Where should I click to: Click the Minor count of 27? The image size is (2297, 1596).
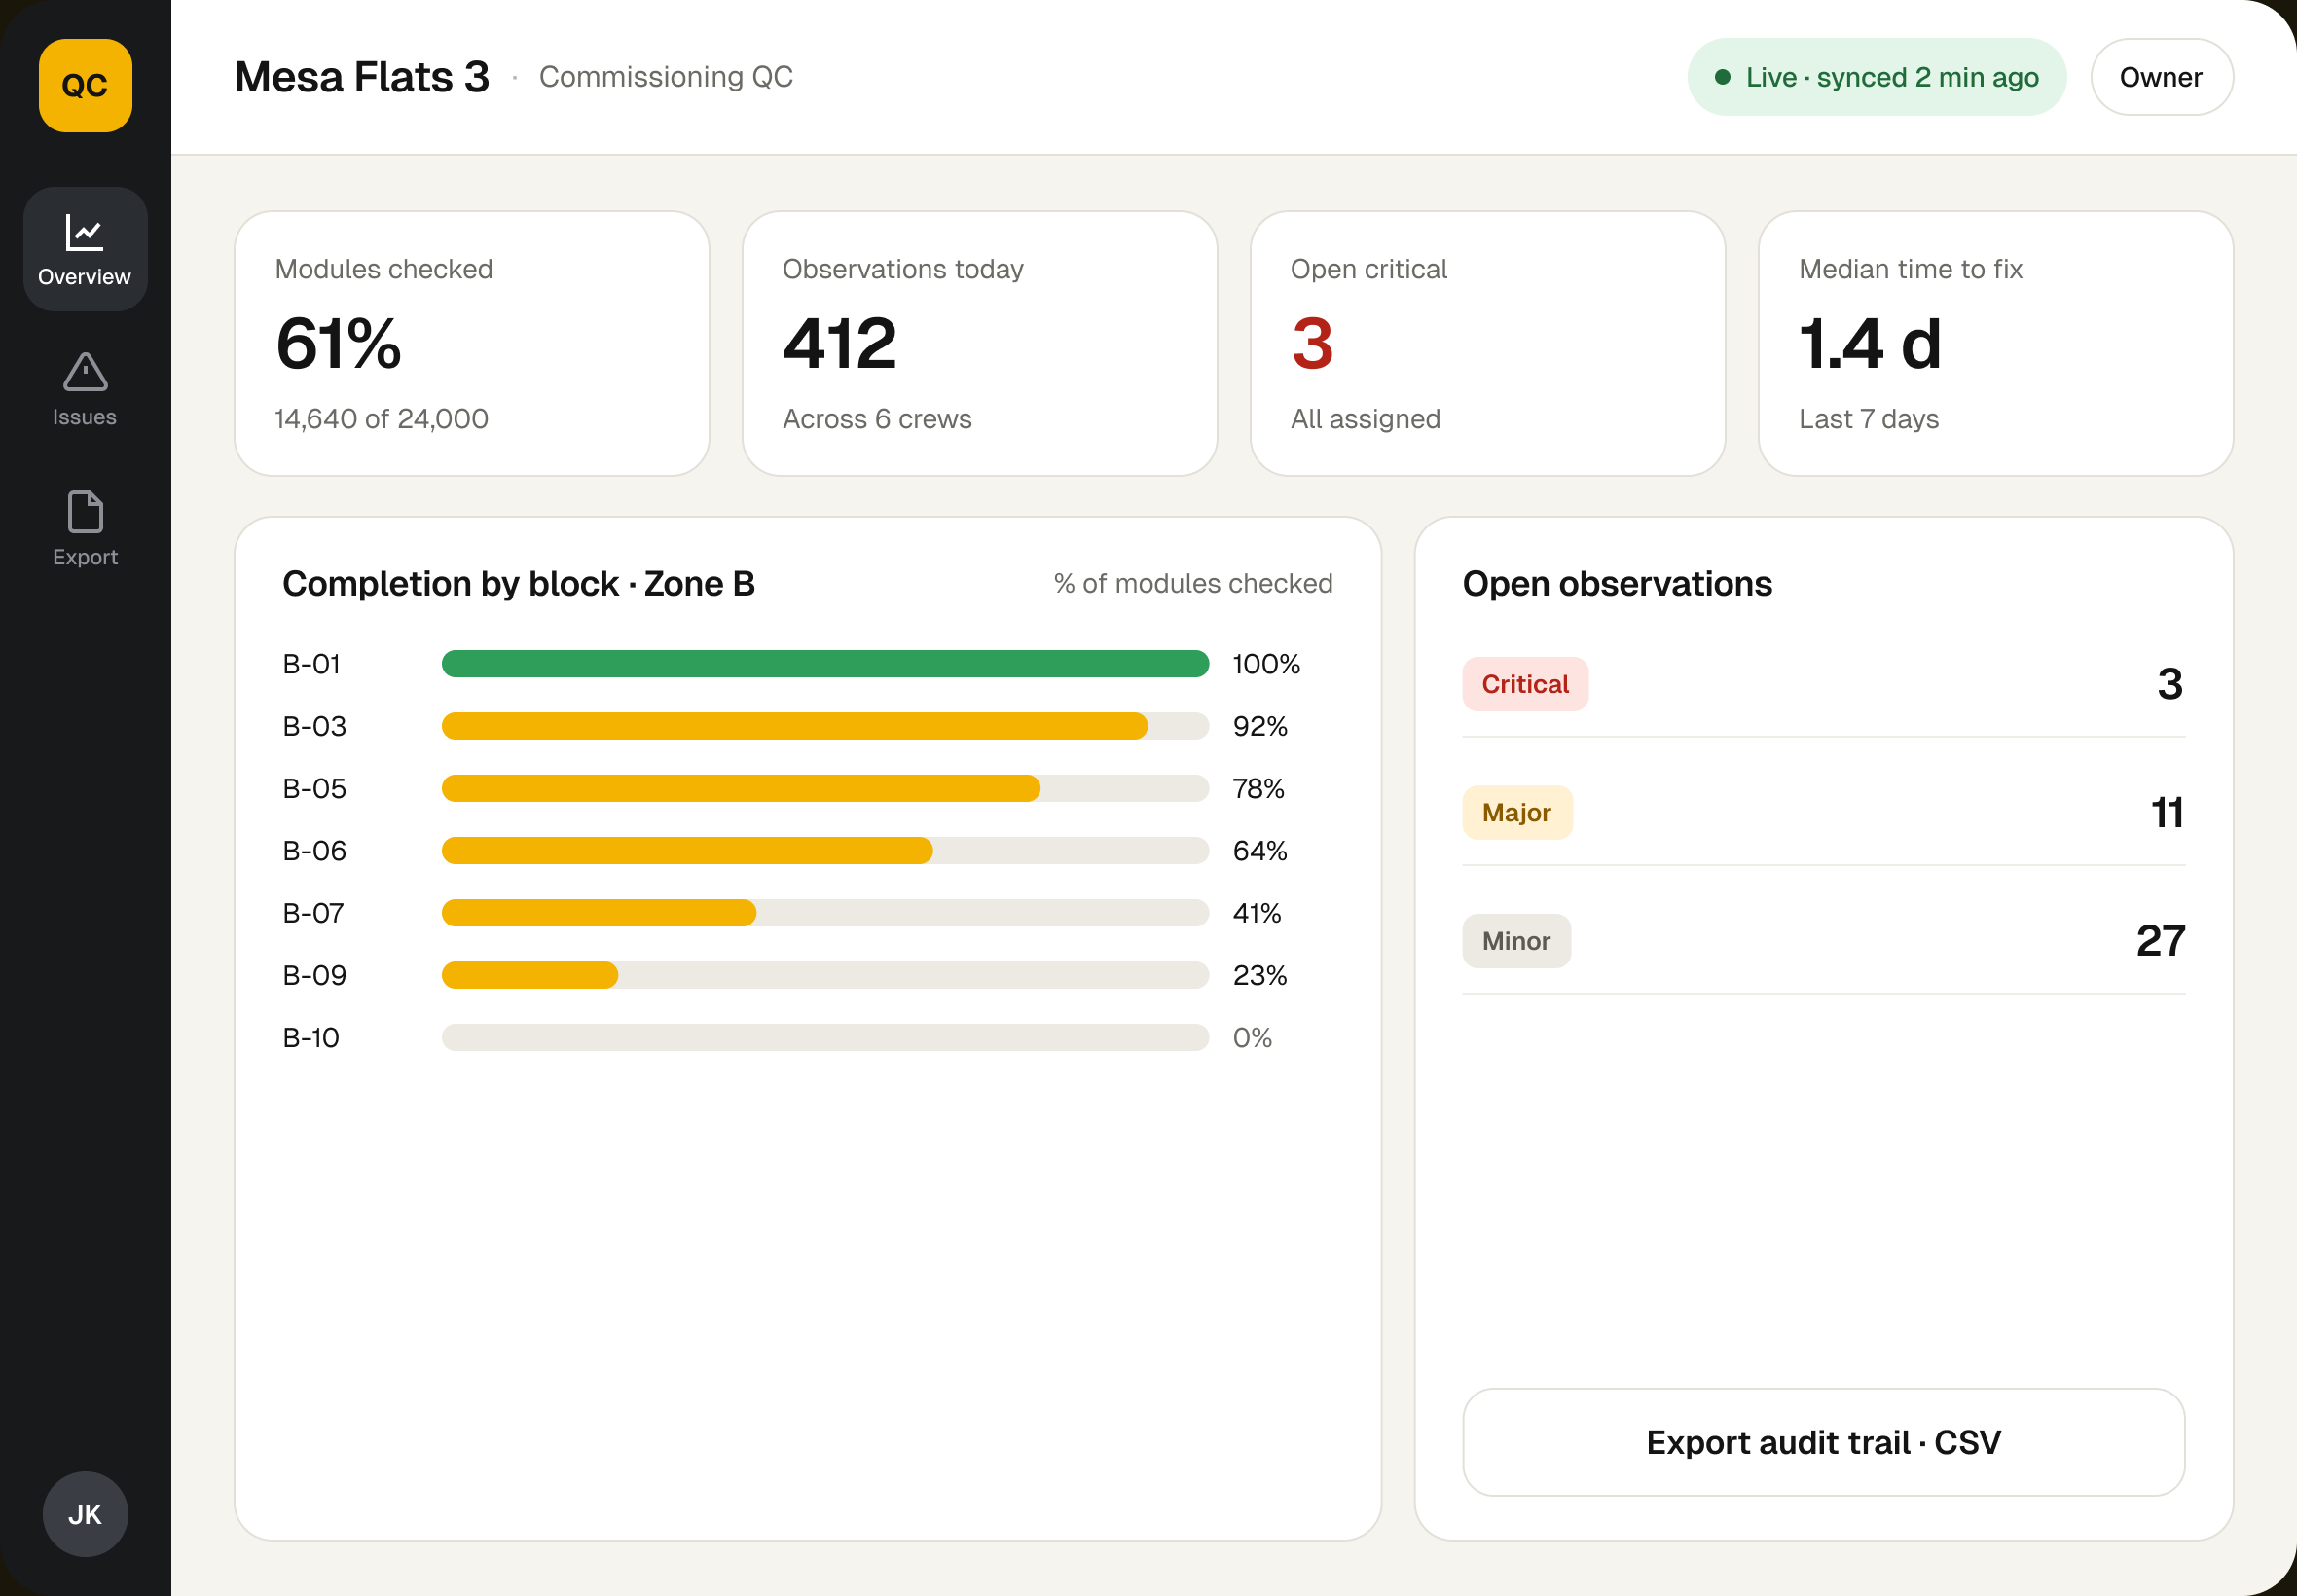click(2160, 941)
